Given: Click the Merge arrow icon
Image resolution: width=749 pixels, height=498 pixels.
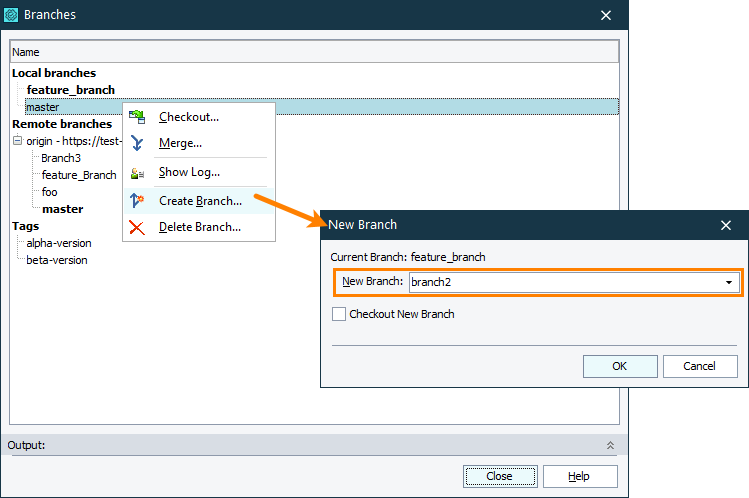Looking at the screenshot, I should tap(137, 143).
